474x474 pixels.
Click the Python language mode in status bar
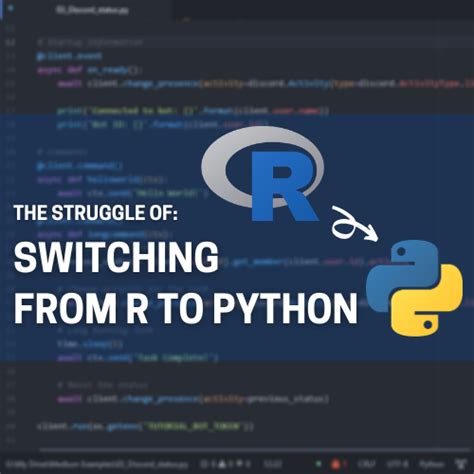pyautogui.click(x=432, y=464)
